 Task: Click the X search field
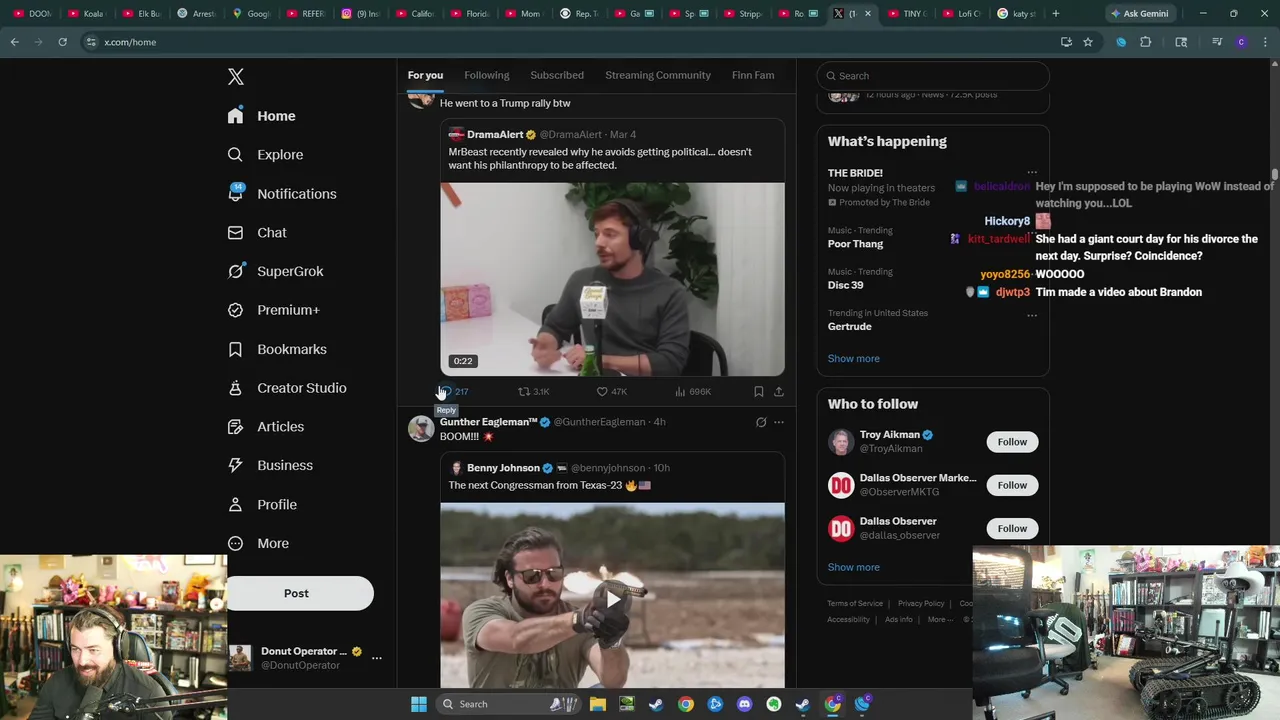point(933,76)
